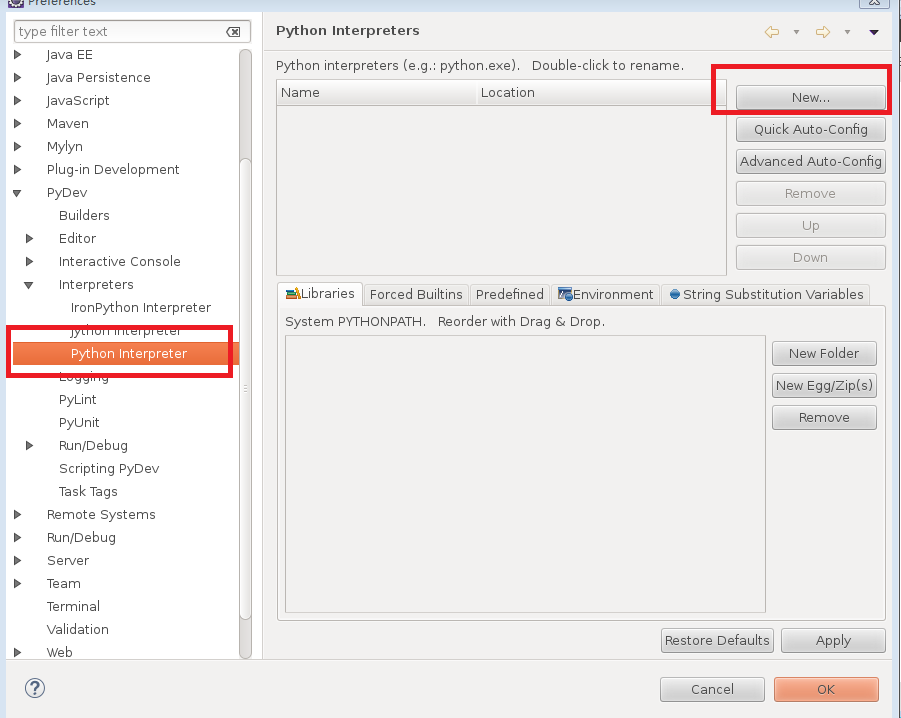Click the forward navigation arrow icon
This screenshot has width=901, height=718.
pyautogui.click(x=823, y=32)
